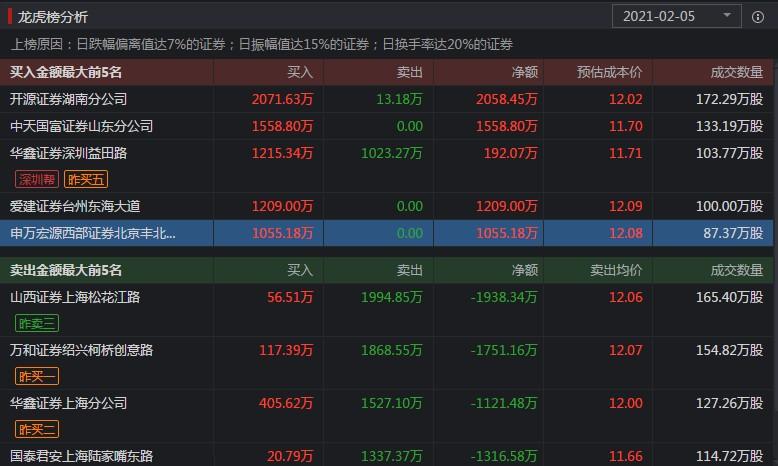Select 华鑫证券上海分公司
The image size is (778, 466).
coord(68,403)
